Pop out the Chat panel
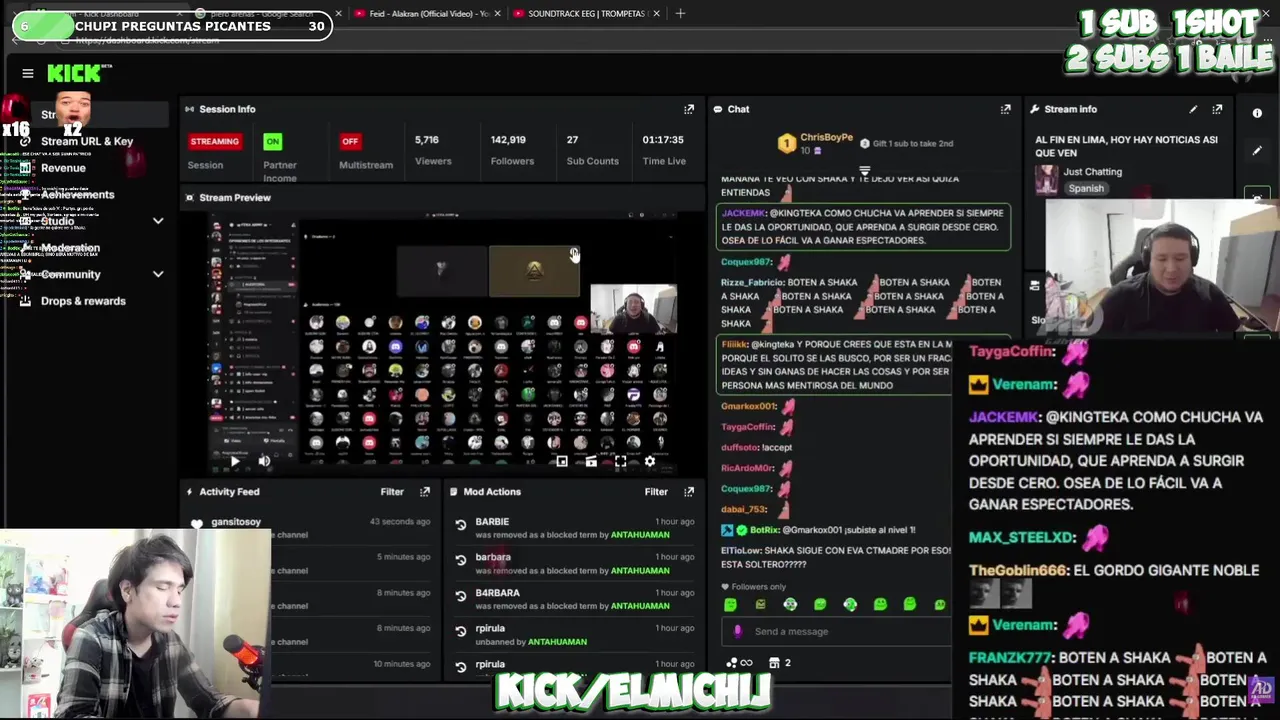The image size is (1280, 720). click(1005, 109)
